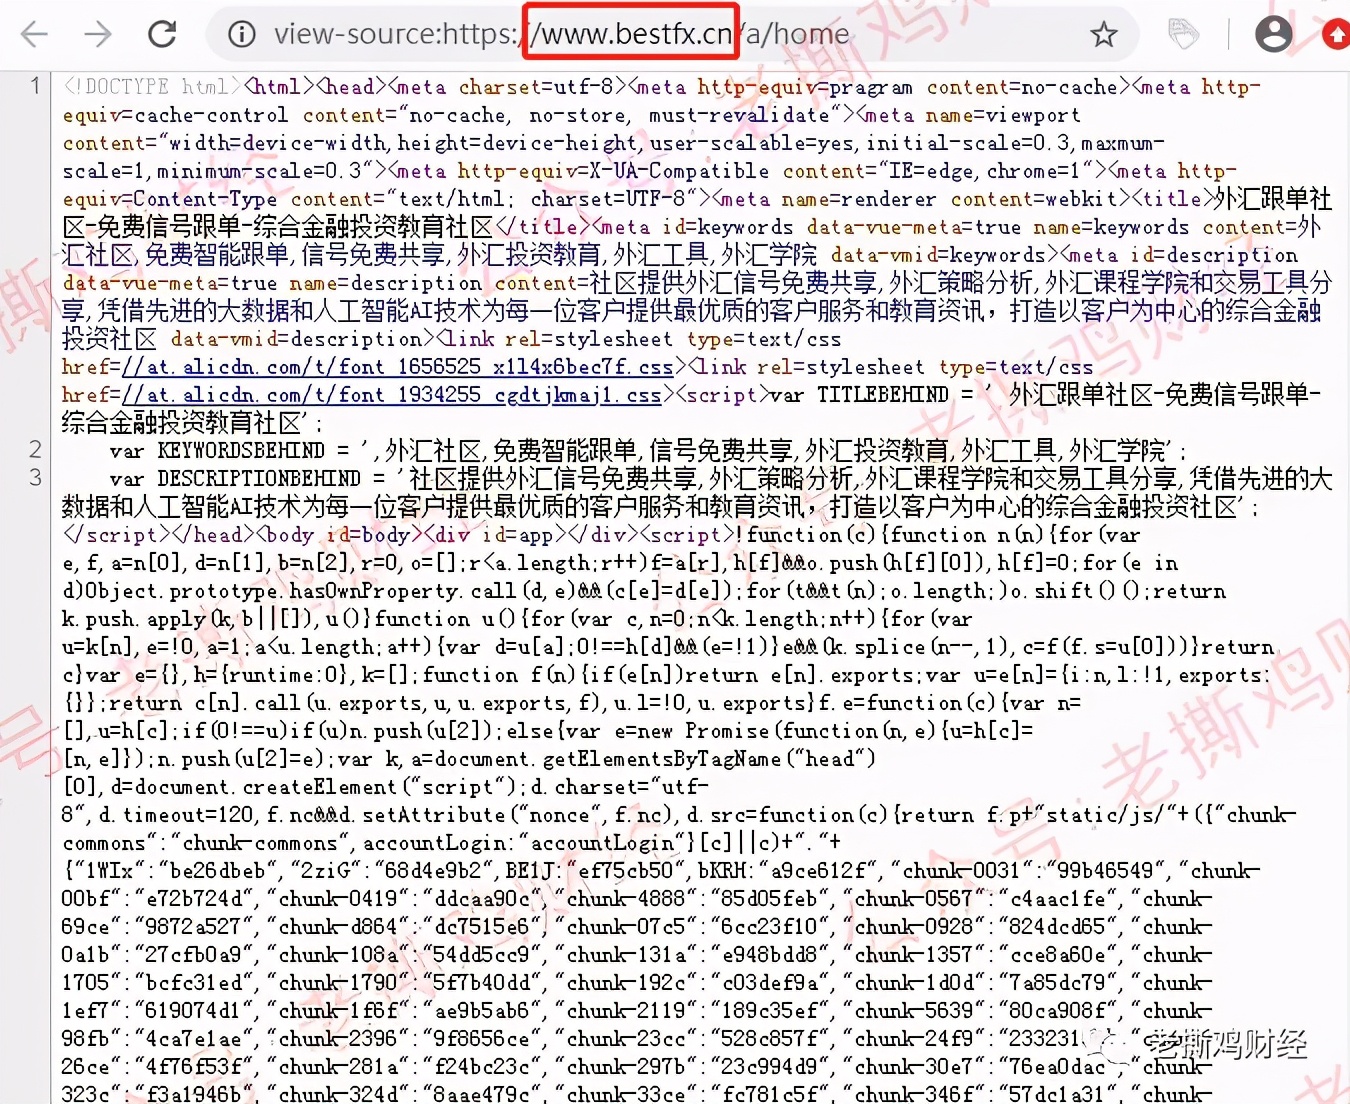Select source line number 2
The image size is (1350, 1104).
coord(36,449)
